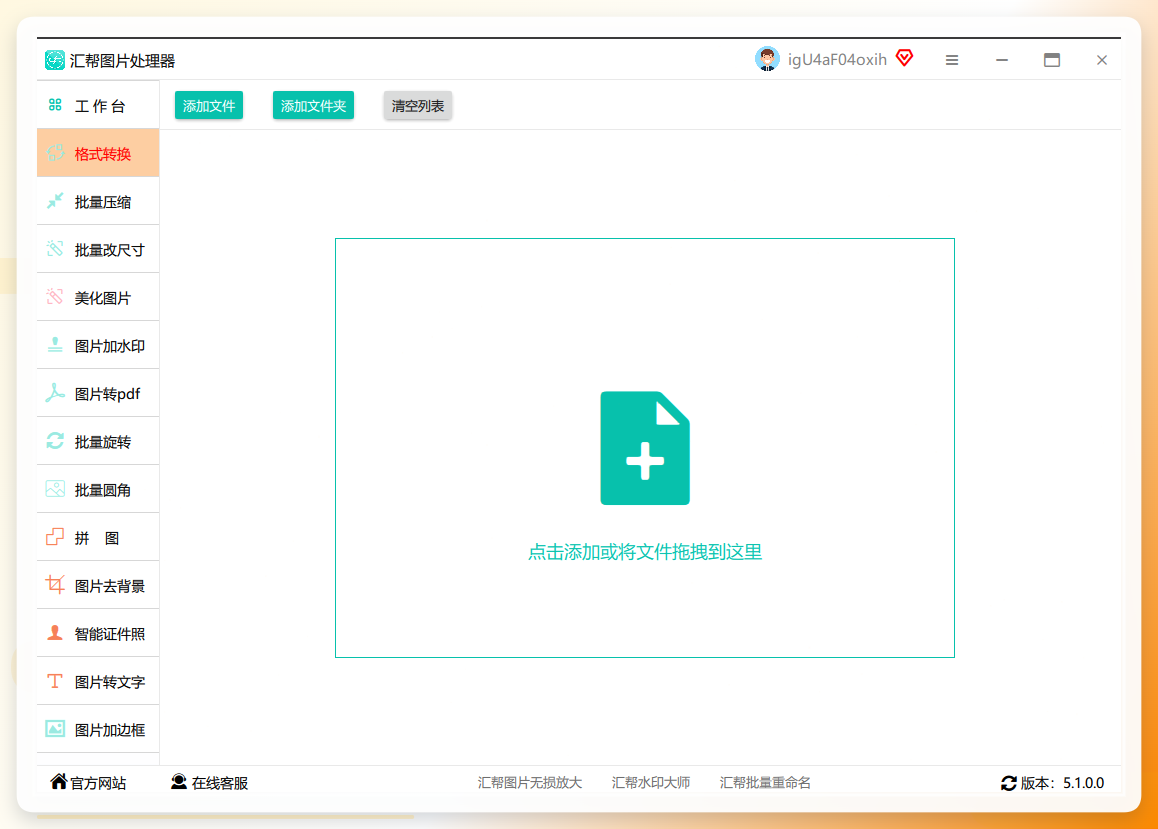Viewport: 1158px width, 829px height.
Task: Click the headset icon beside 在线客服
Action: click(x=179, y=782)
